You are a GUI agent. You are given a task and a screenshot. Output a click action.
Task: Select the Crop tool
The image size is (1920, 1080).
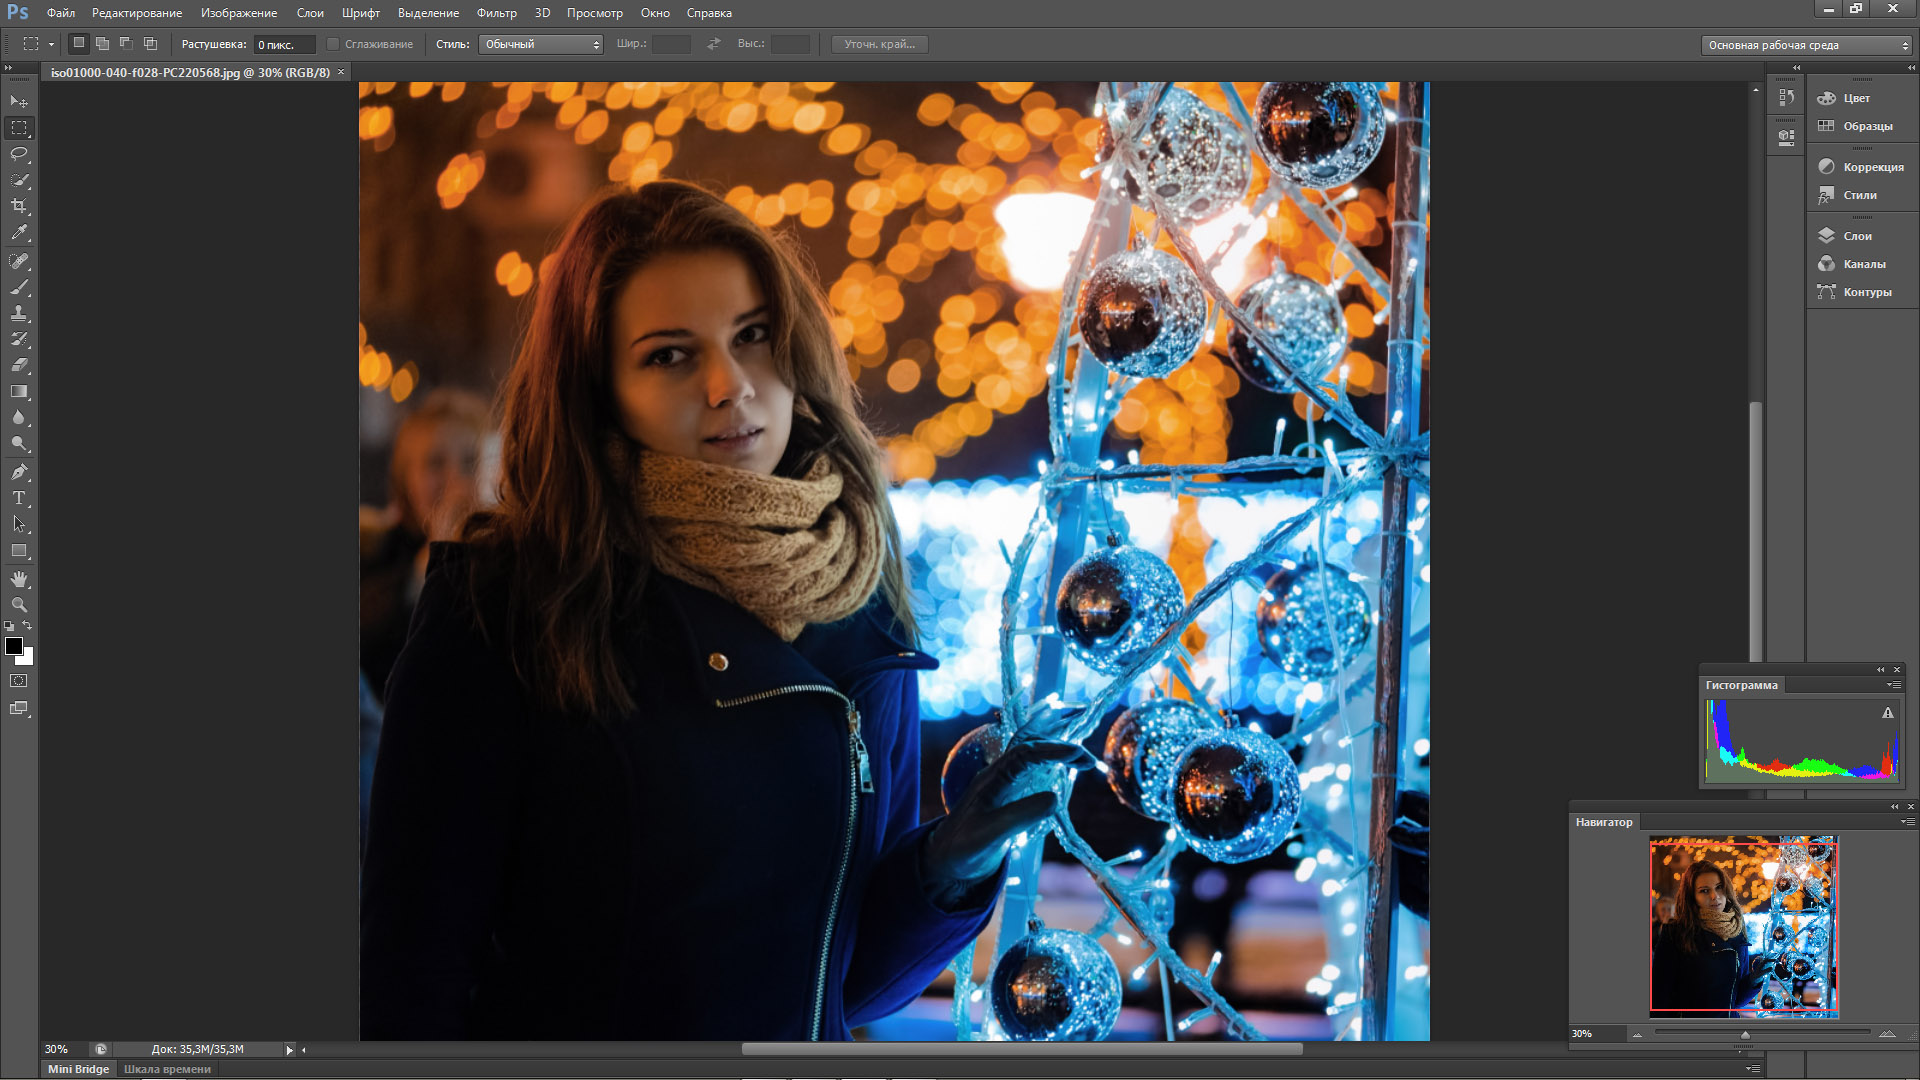point(19,206)
